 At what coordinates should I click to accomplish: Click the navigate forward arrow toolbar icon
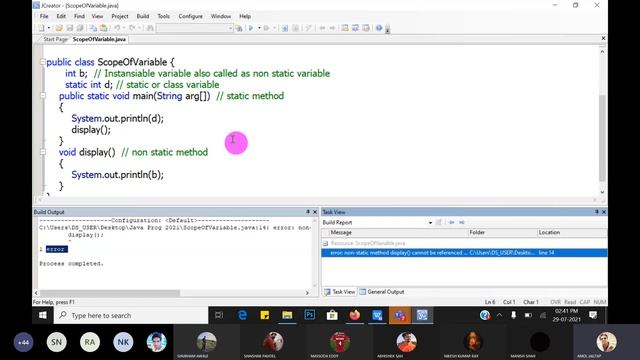point(333,28)
